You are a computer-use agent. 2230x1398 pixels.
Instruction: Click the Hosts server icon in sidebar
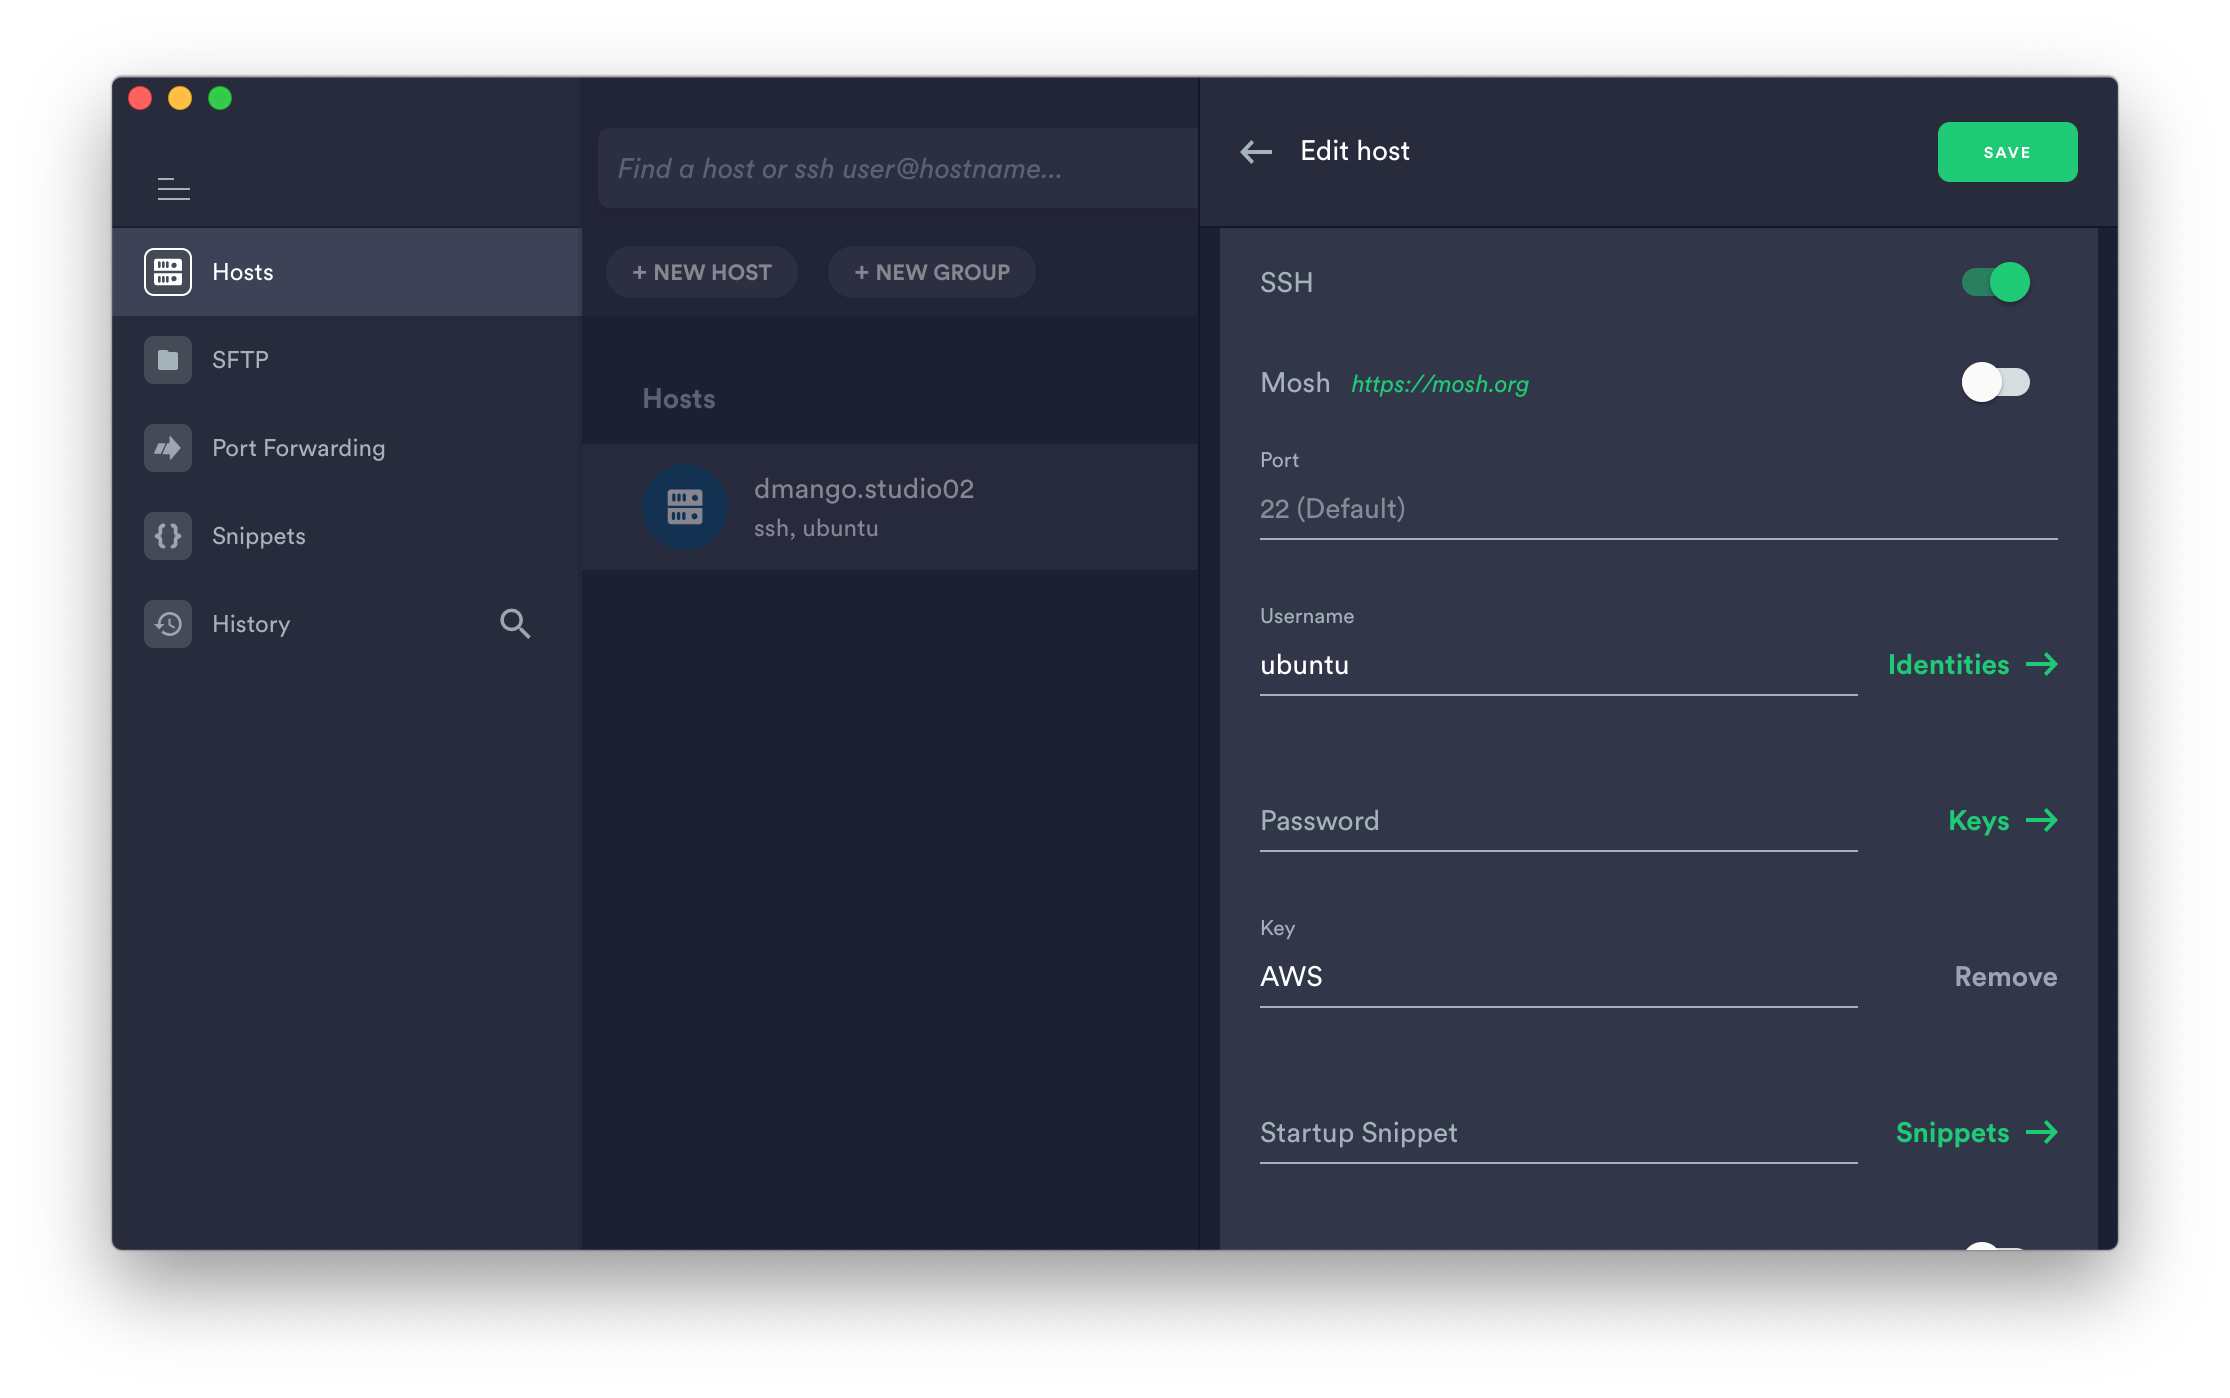coord(168,272)
